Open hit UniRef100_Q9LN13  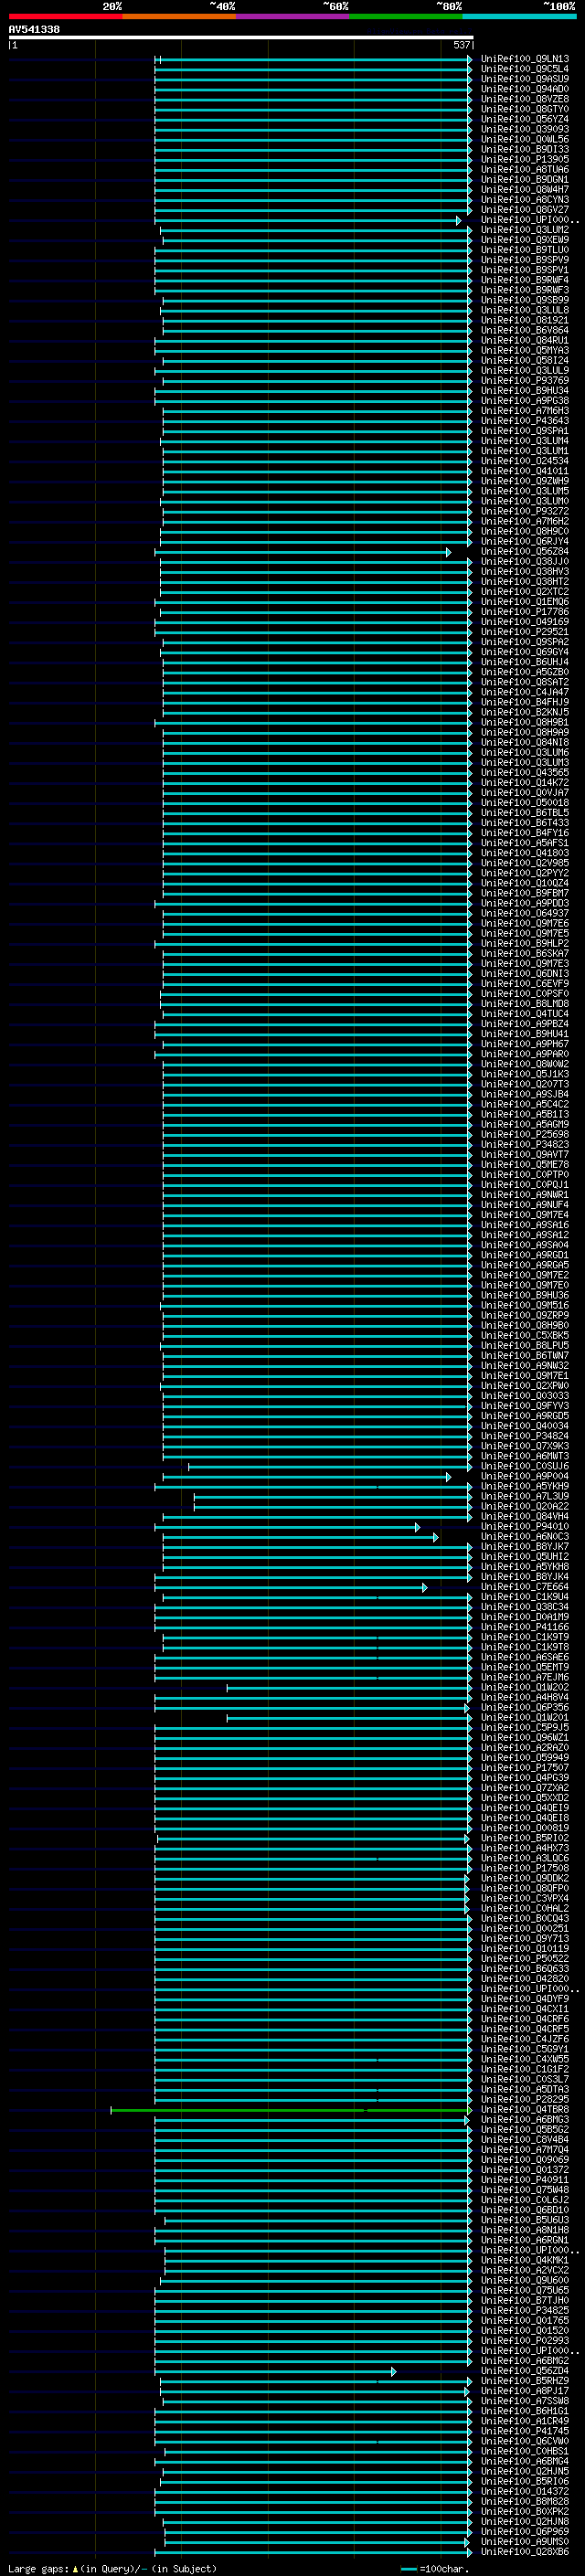click(x=525, y=59)
